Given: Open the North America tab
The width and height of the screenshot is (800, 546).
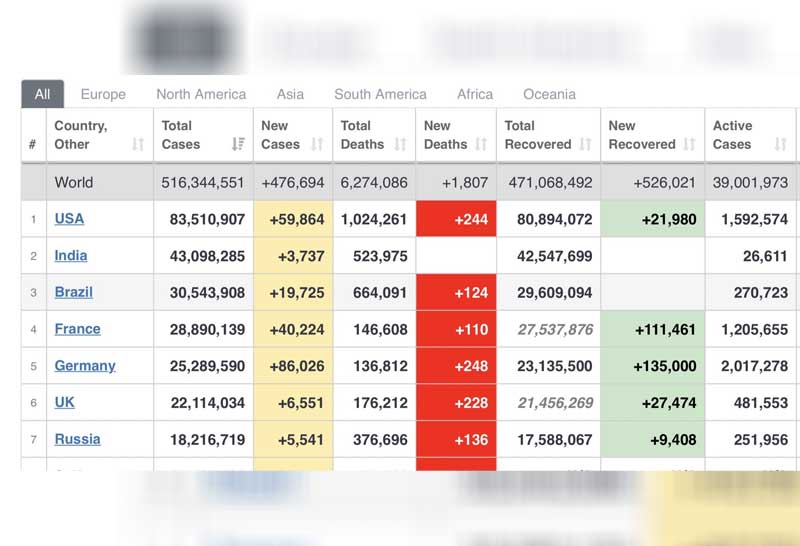Looking at the screenshot, I should pos(201,94).
